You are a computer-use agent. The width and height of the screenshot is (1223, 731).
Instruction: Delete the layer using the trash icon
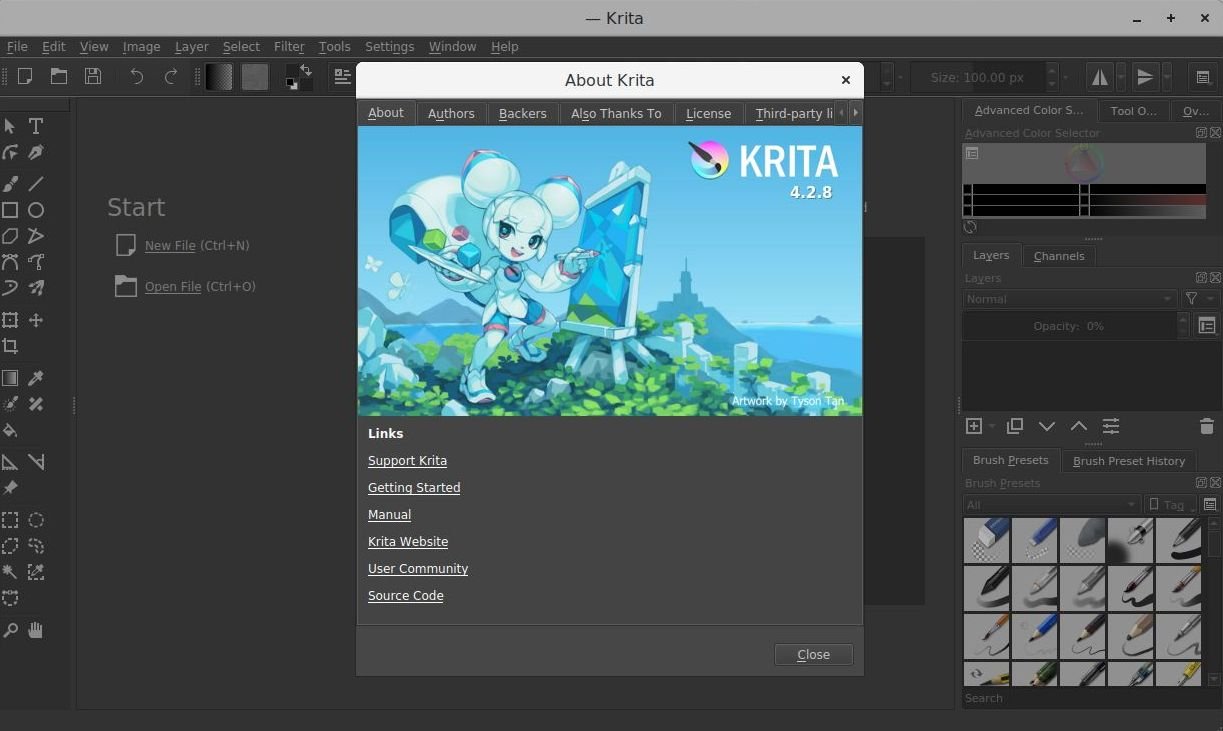1206,426
